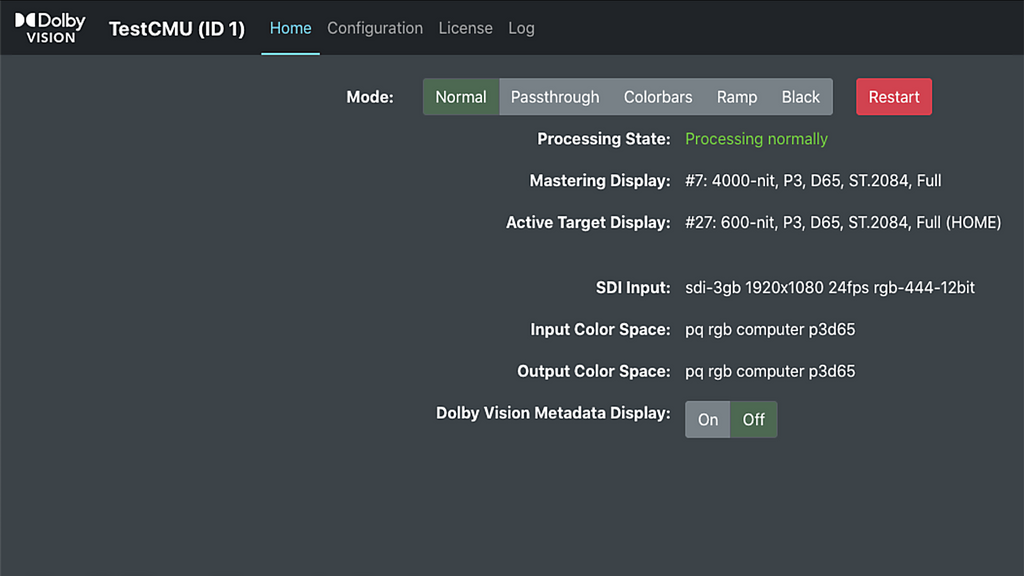Screen dimensions: 1024x576
Task: Turn Dolby Vision Metadata Display Off
Action: [x=754, y=419]
